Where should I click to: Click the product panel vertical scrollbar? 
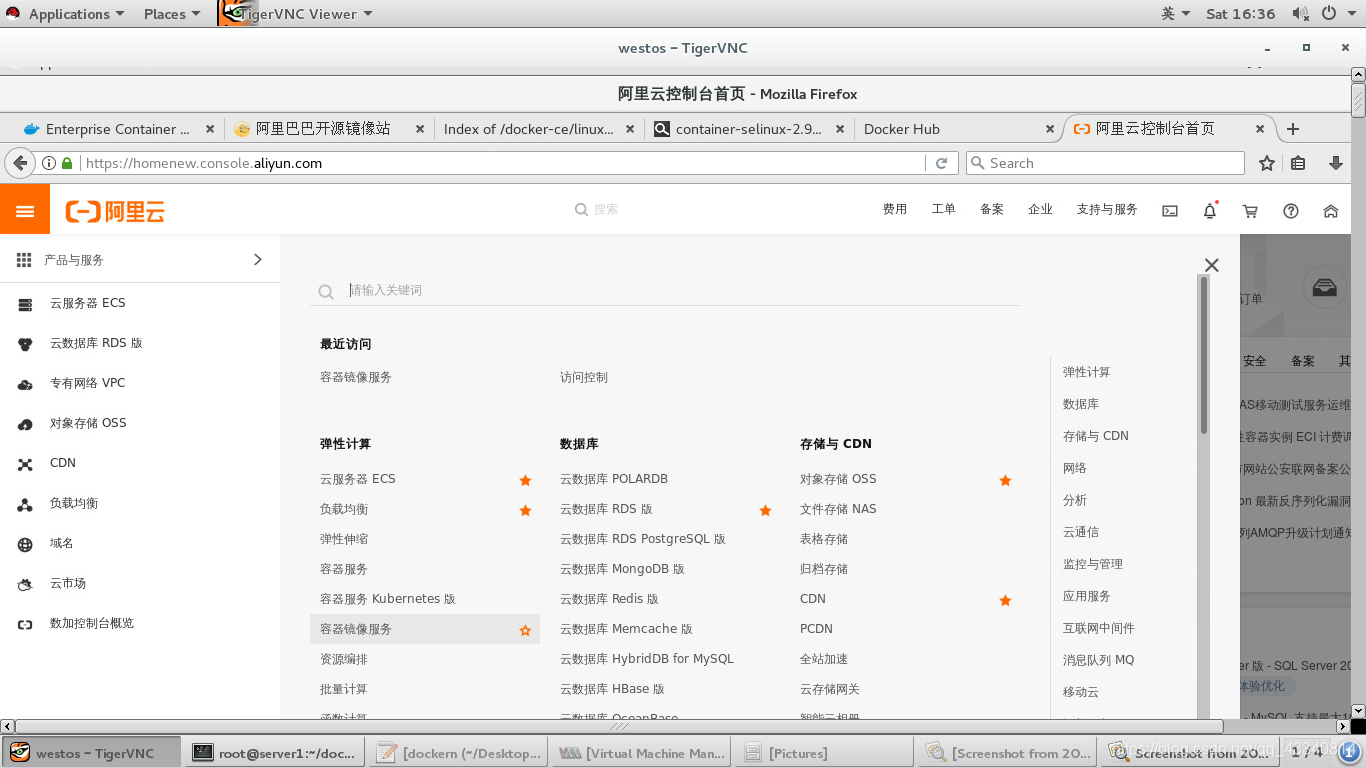click(1203, 355)
